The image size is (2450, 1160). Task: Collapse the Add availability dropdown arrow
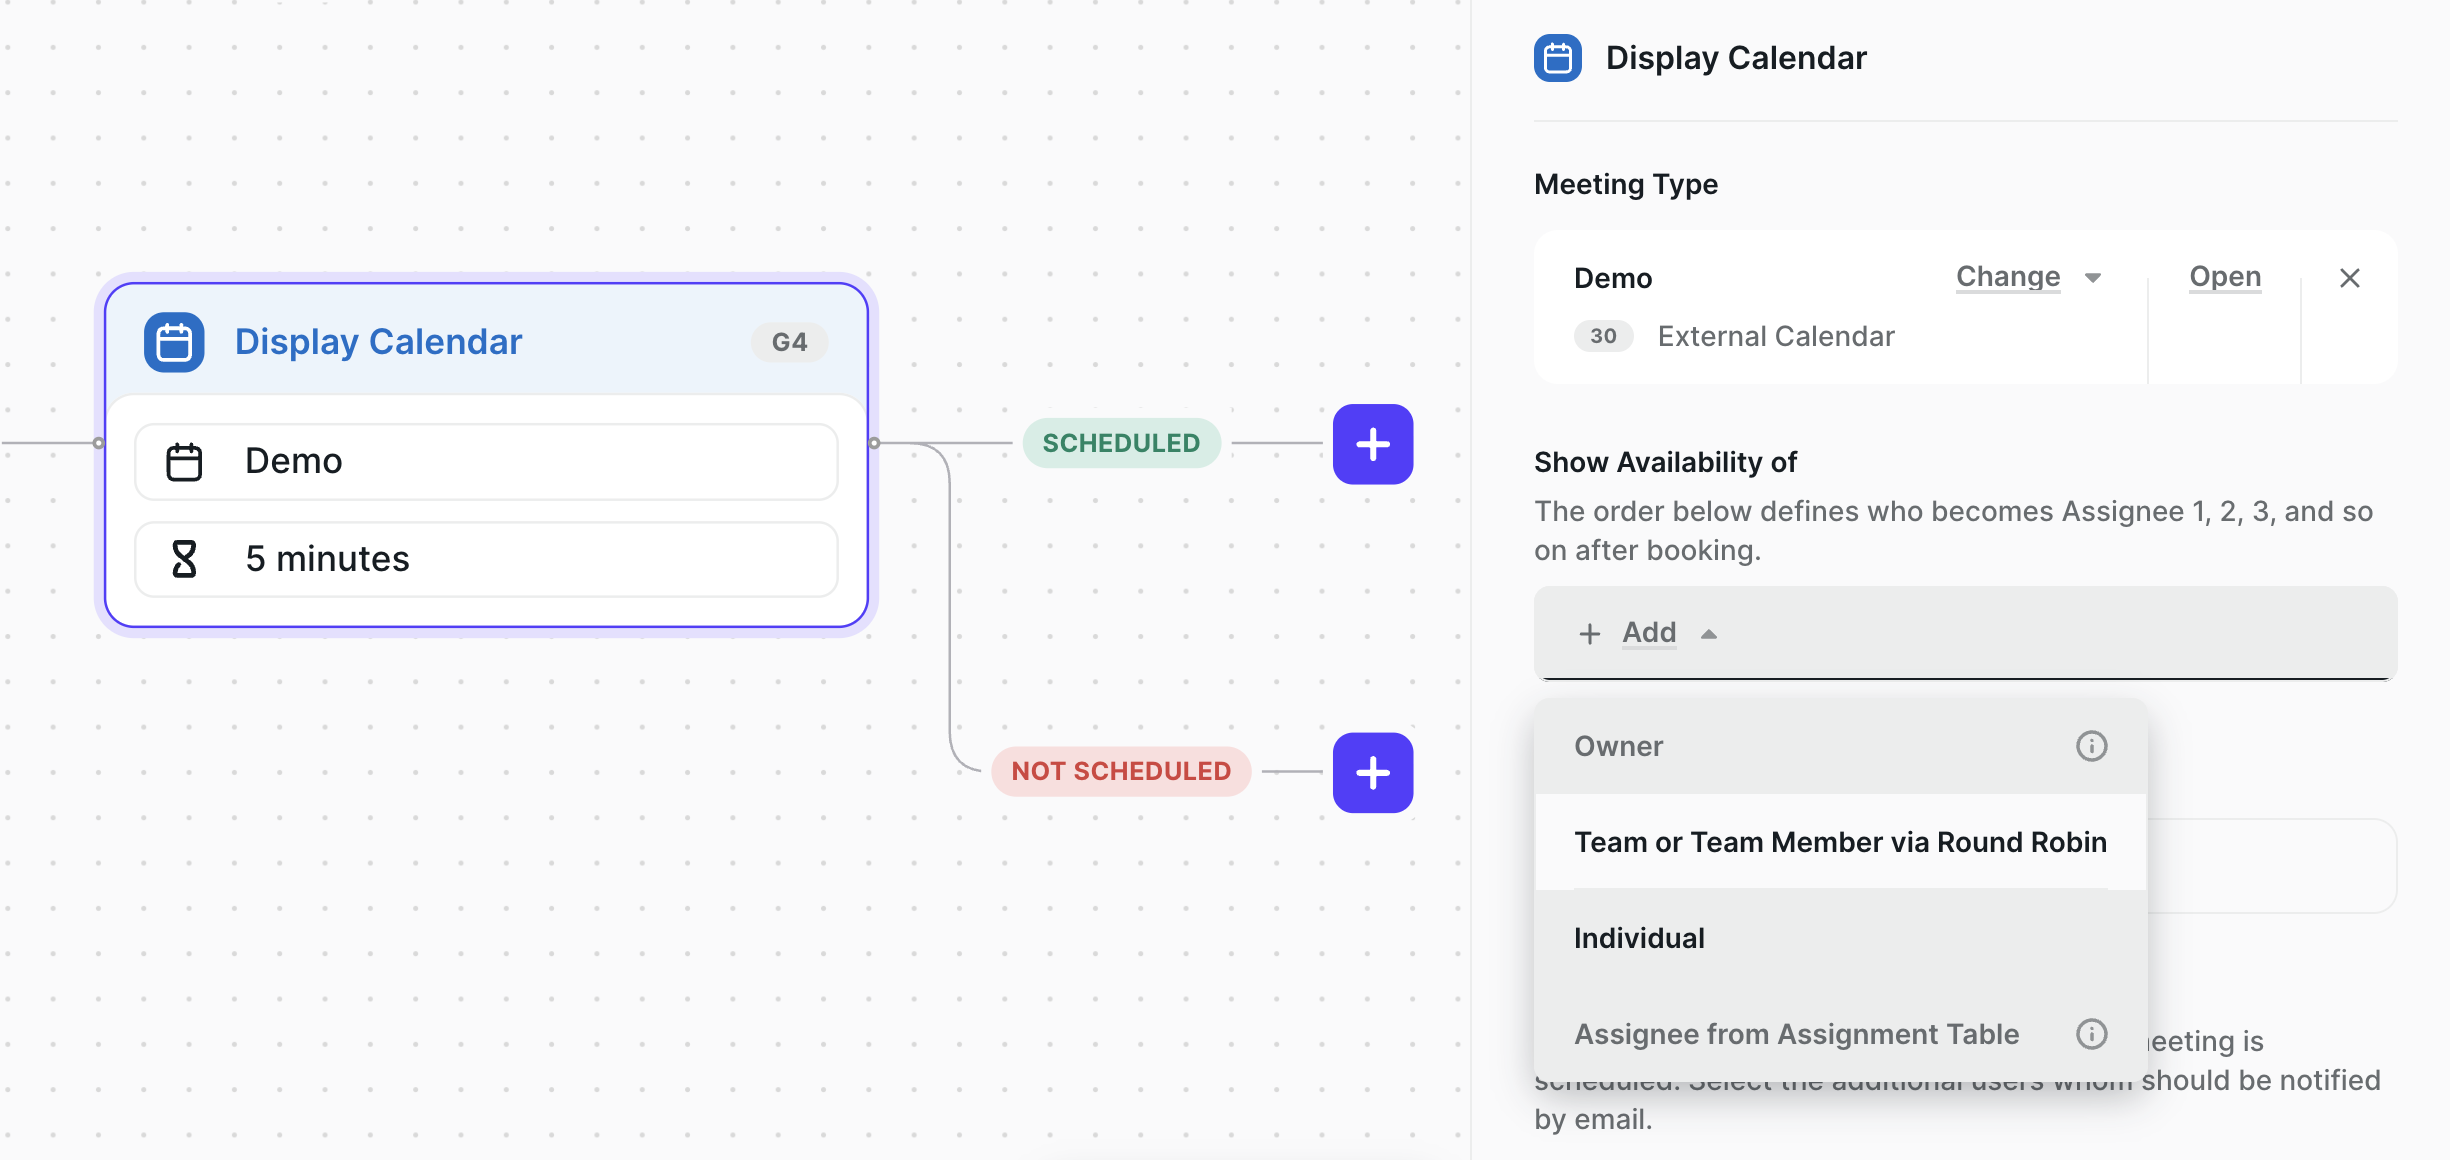1709,634
